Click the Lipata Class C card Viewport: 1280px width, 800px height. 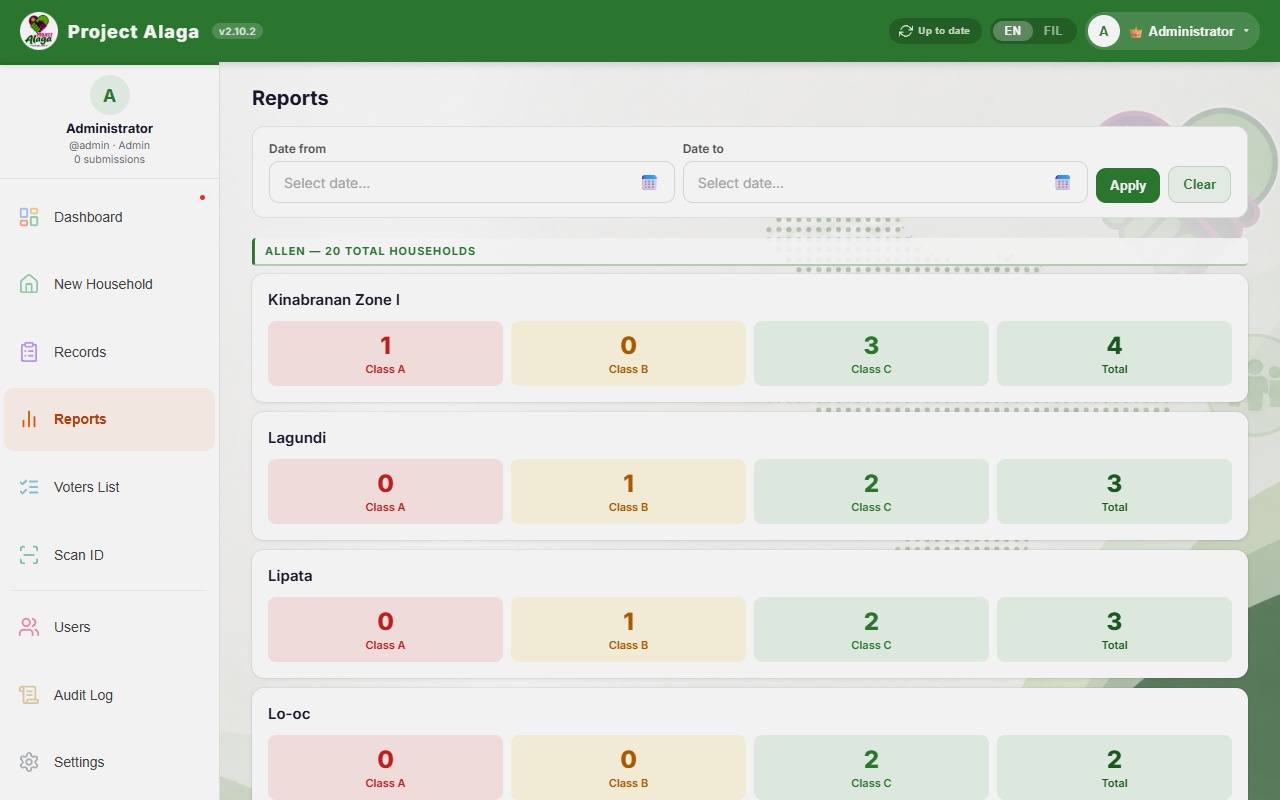[871, 629]
